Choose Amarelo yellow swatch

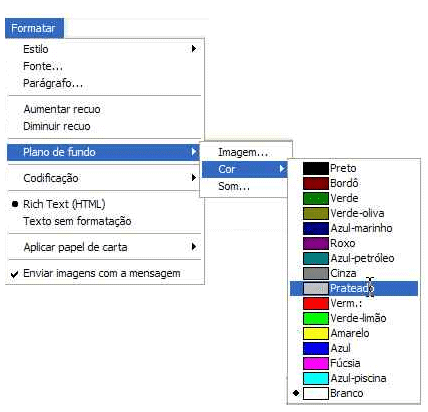pyautogui.click(x=316, y=333)
